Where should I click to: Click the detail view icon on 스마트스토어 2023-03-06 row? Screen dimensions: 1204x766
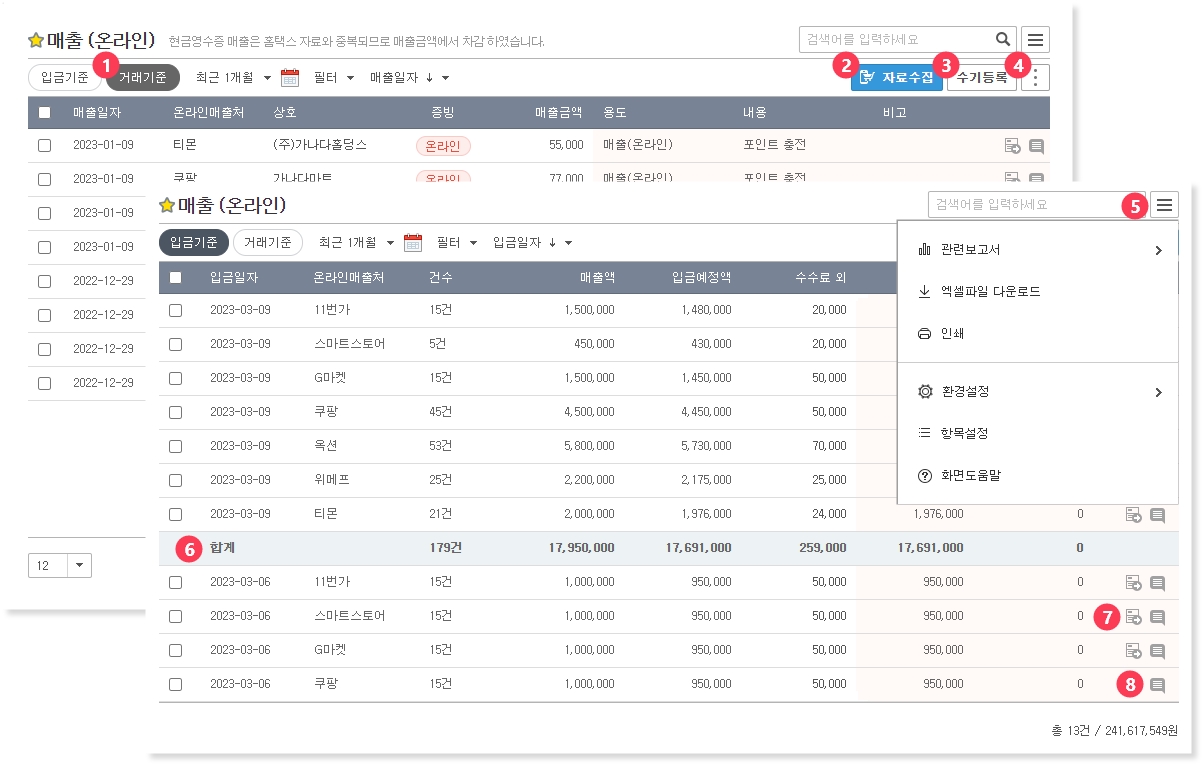point(1134,617)
